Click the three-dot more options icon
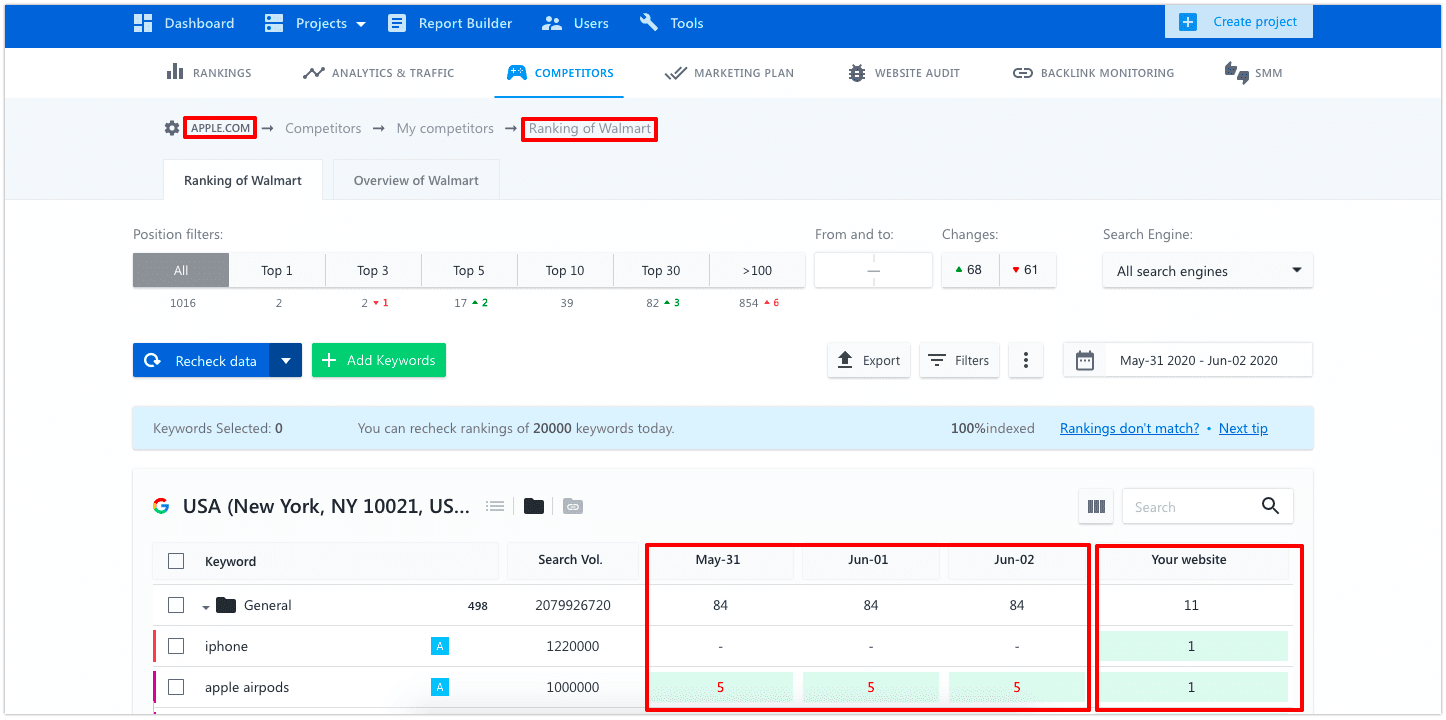1446x720 pixels. point(1026,360)
